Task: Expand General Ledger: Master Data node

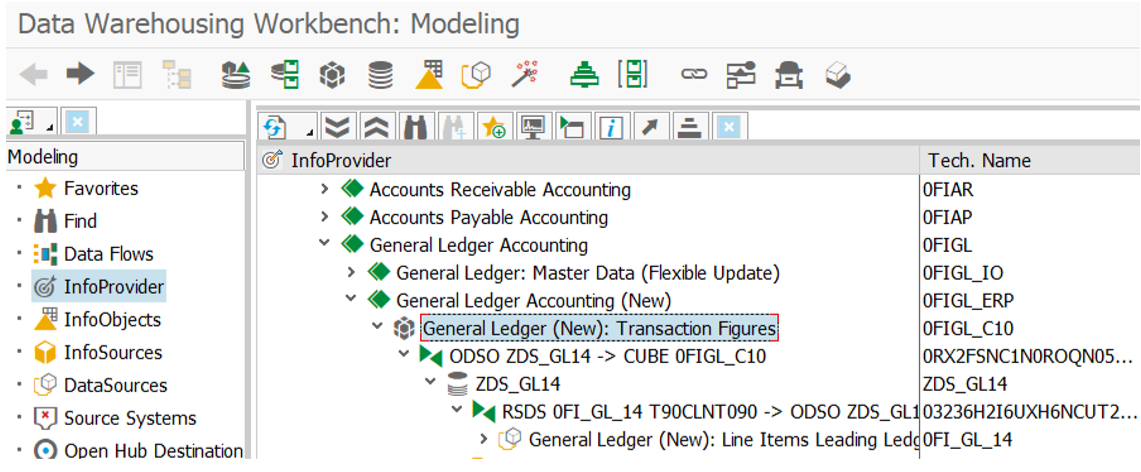Action: 351,272
